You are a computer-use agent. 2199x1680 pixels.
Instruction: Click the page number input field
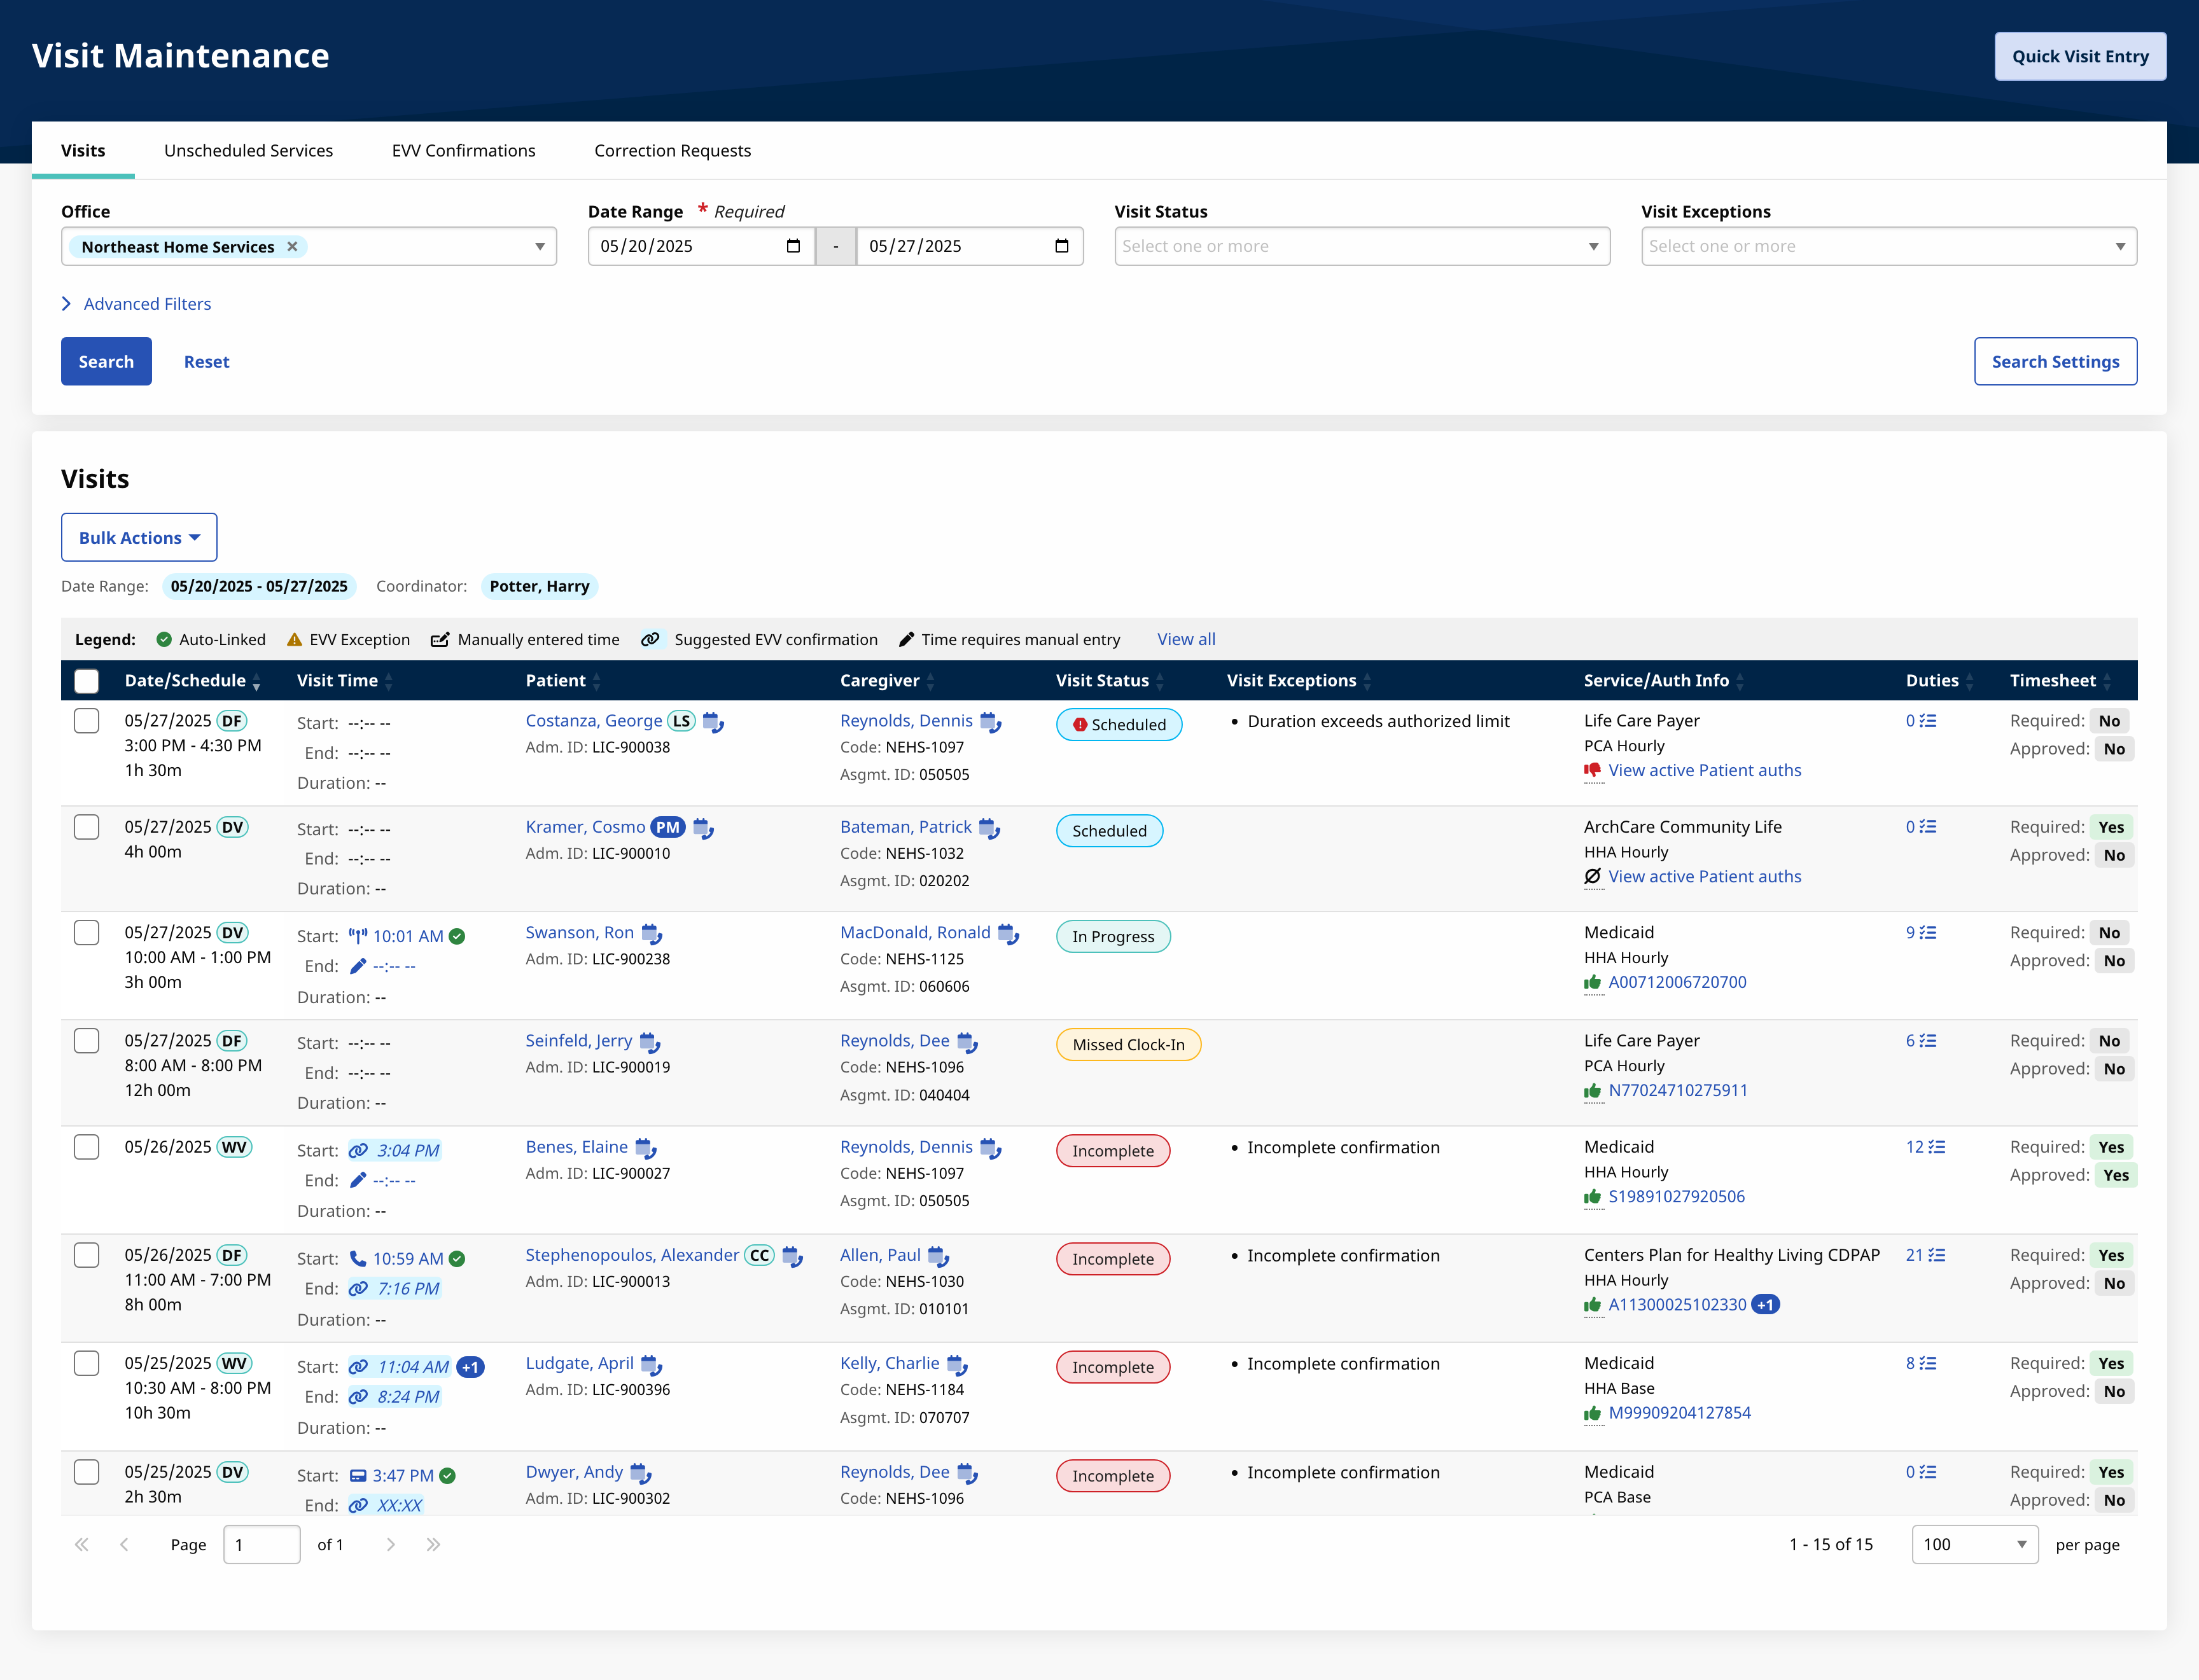261,1545
